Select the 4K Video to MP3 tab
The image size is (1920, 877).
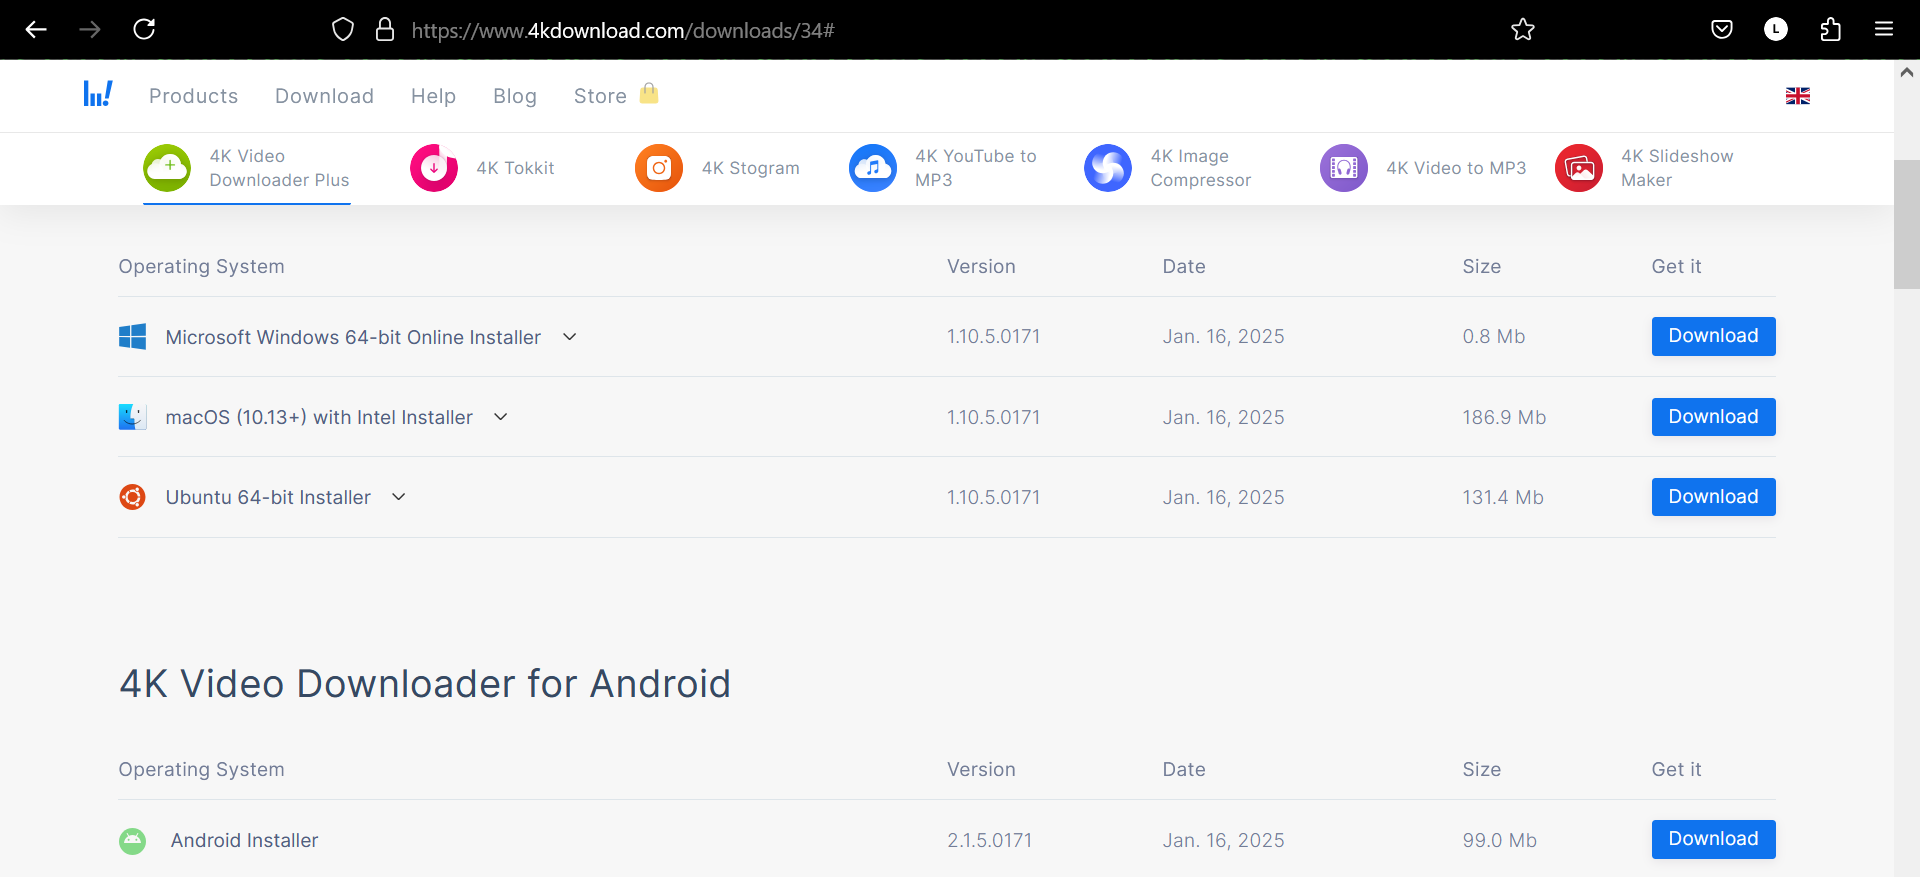pyautogui.click(x=1423, y=168)
